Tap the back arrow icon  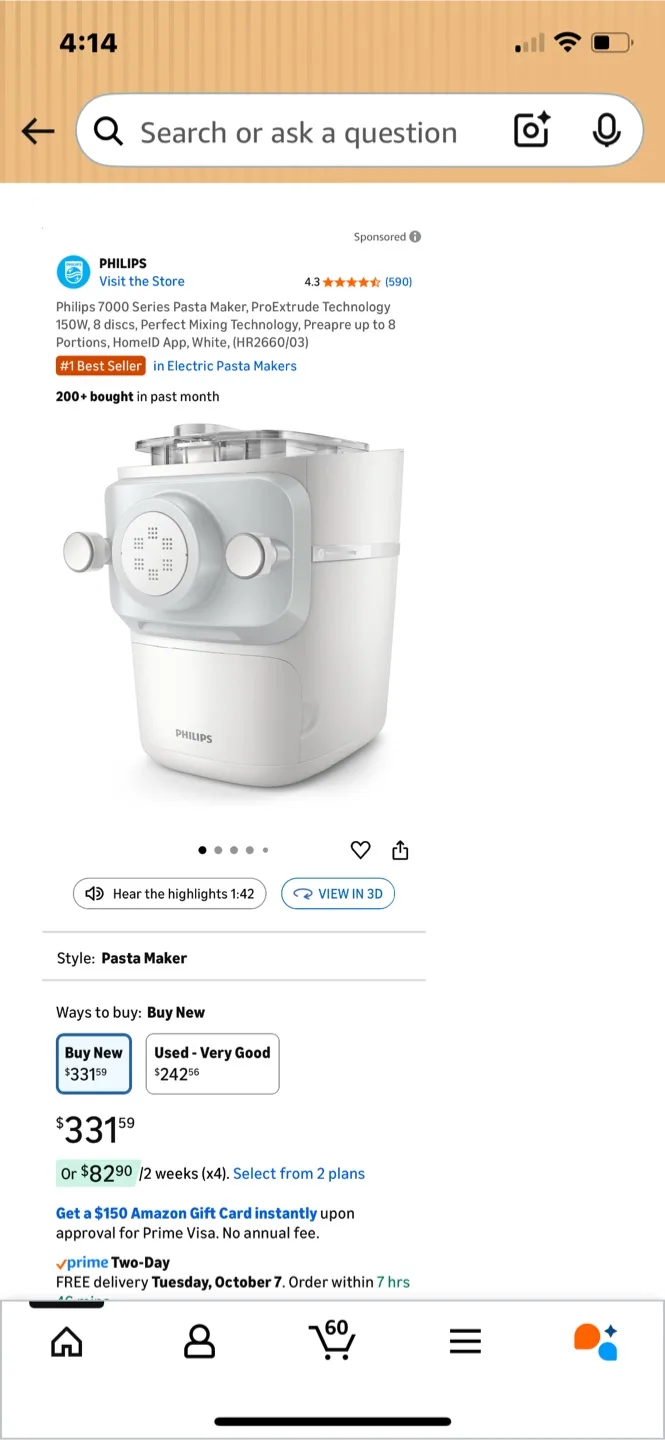click(x=38, y=131)
